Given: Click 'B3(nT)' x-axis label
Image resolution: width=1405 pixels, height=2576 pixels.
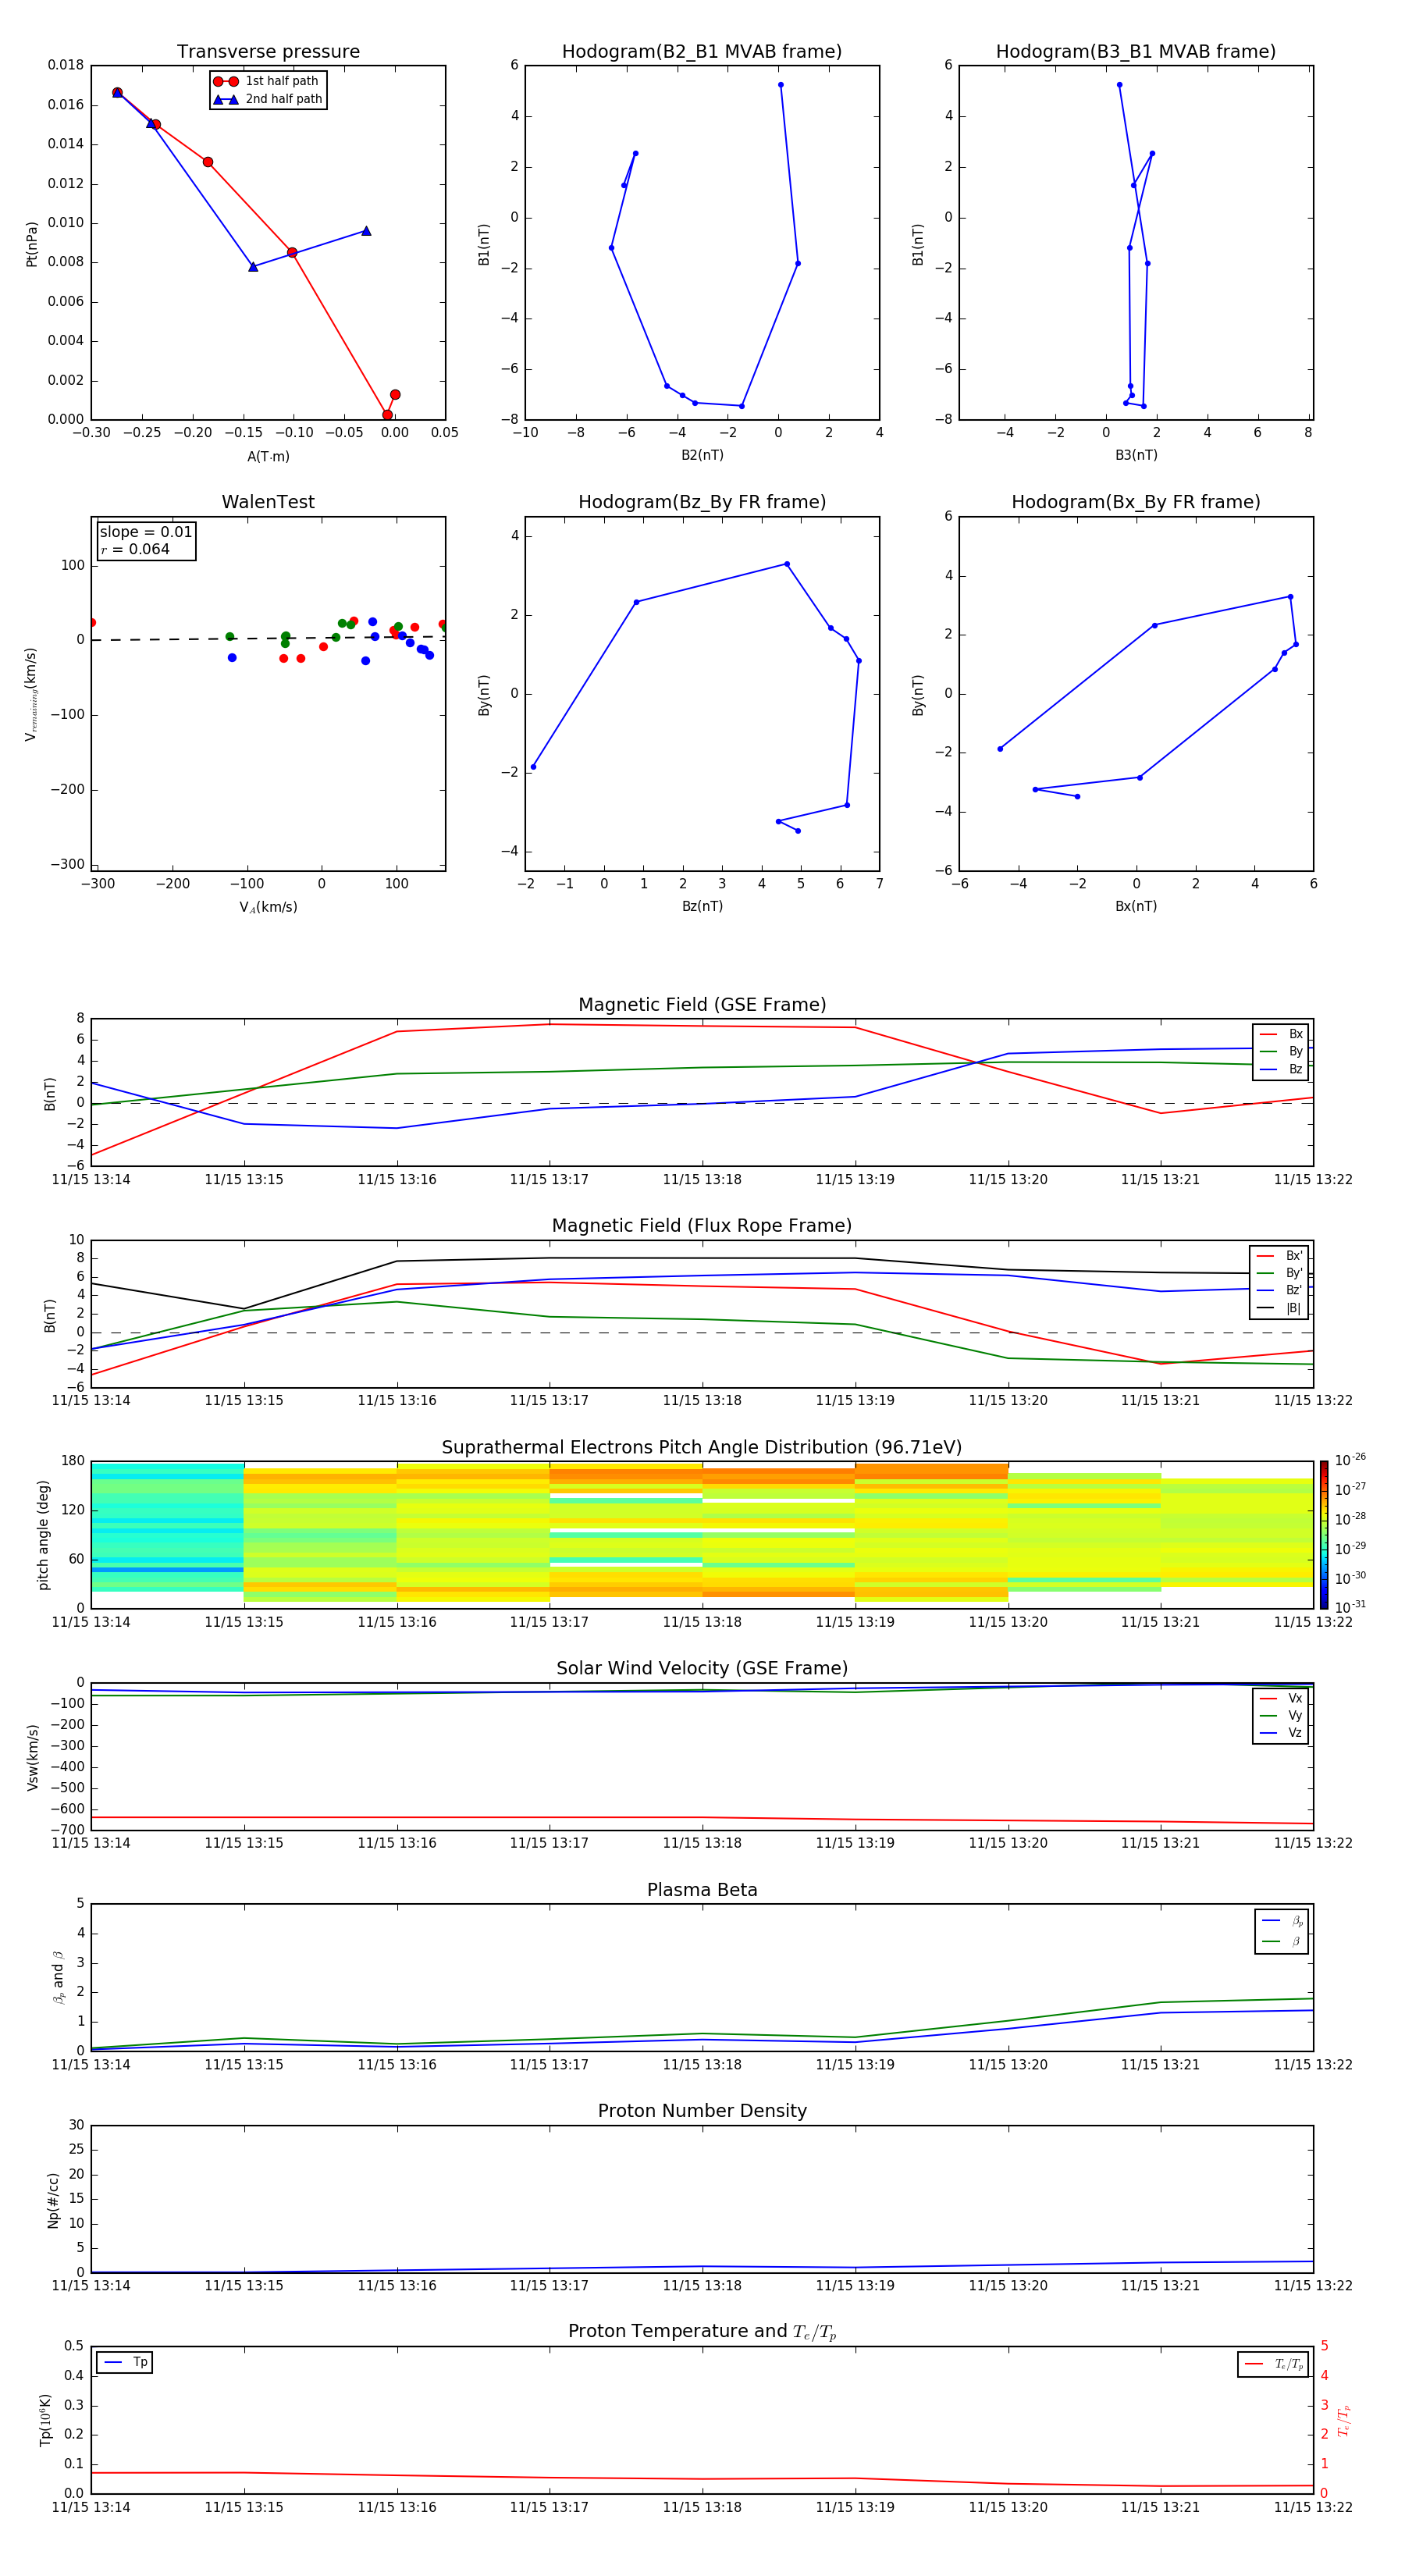Looking at the screenshot, I should [1136, 455].
